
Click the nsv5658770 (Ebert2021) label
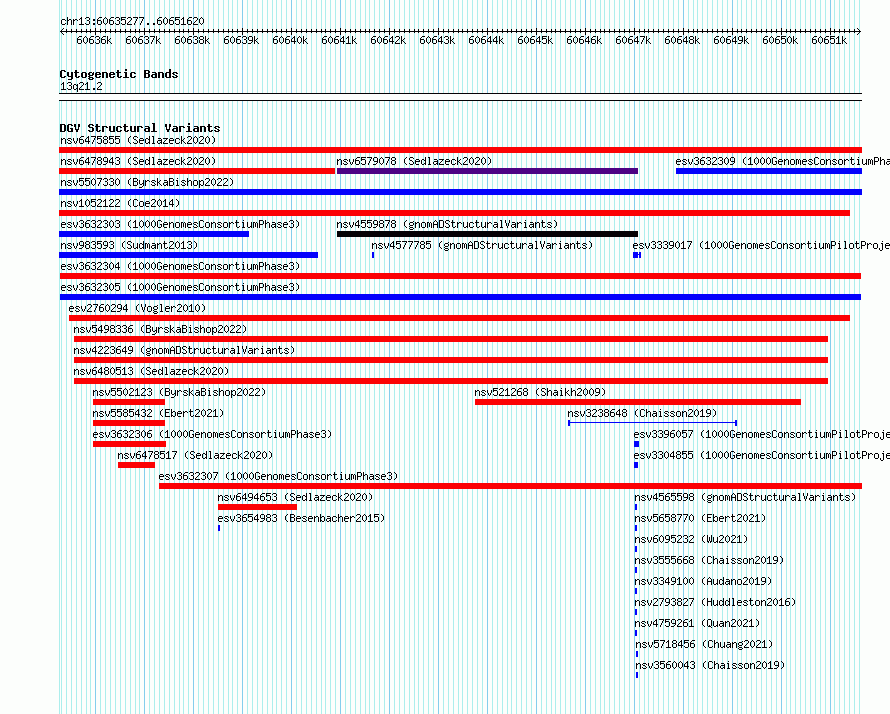pos(700,518)
